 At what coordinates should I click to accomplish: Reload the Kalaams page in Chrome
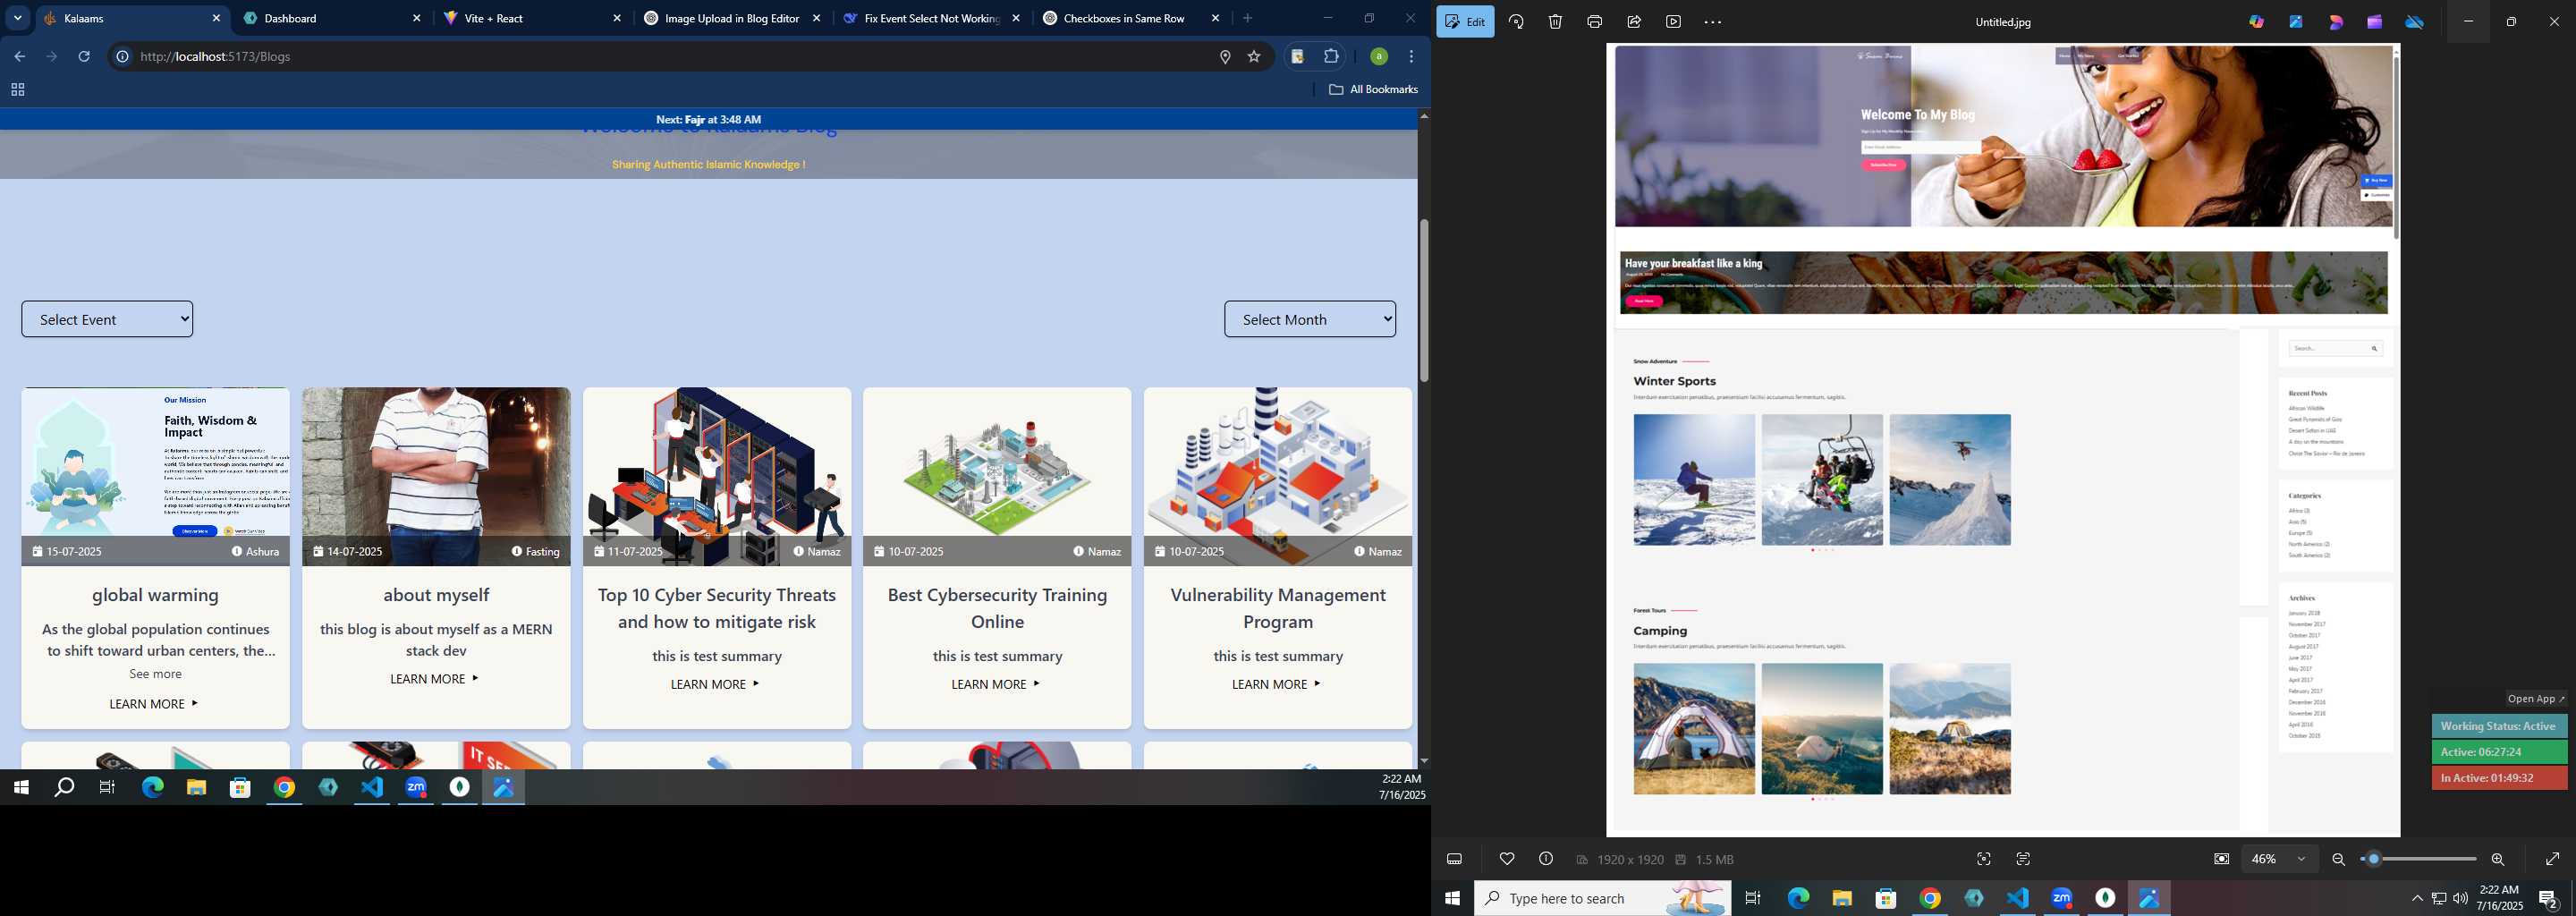84,57
